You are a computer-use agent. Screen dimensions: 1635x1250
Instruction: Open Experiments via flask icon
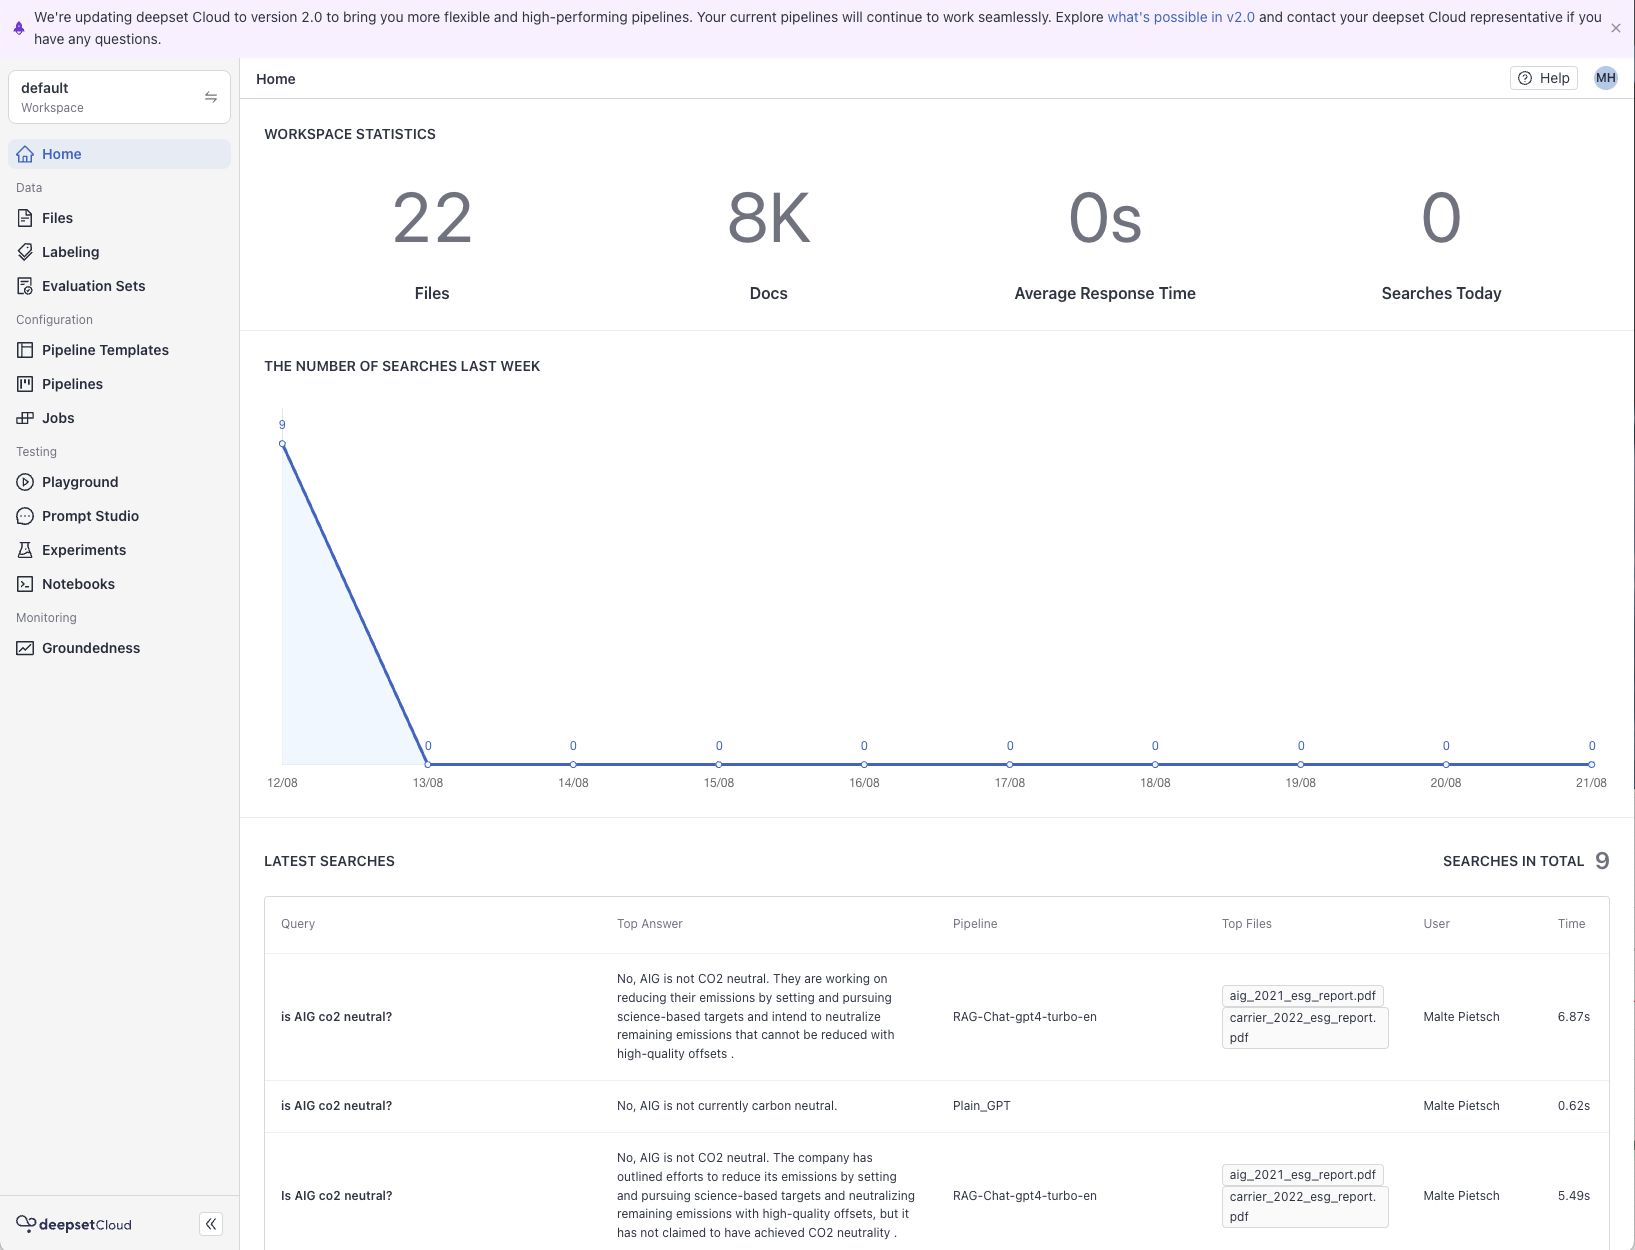25,550
